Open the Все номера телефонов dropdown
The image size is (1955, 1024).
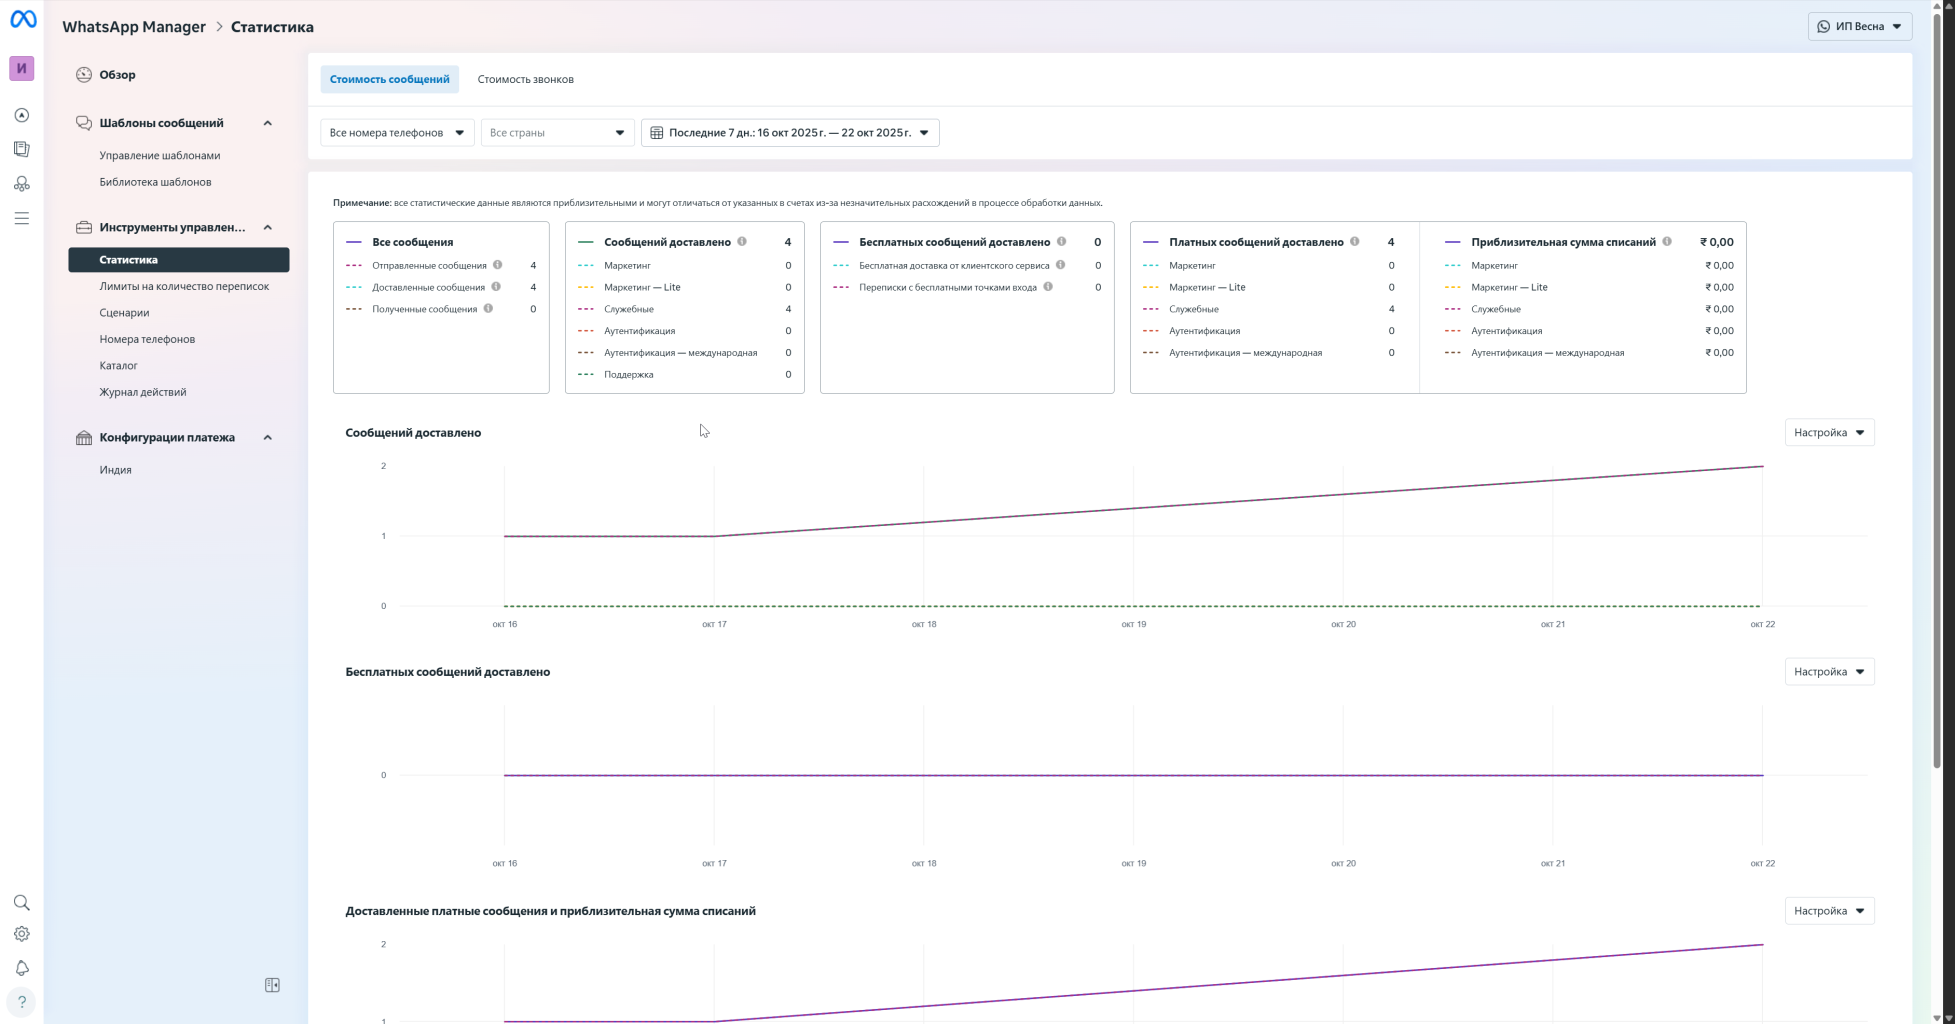click(397, 133)
